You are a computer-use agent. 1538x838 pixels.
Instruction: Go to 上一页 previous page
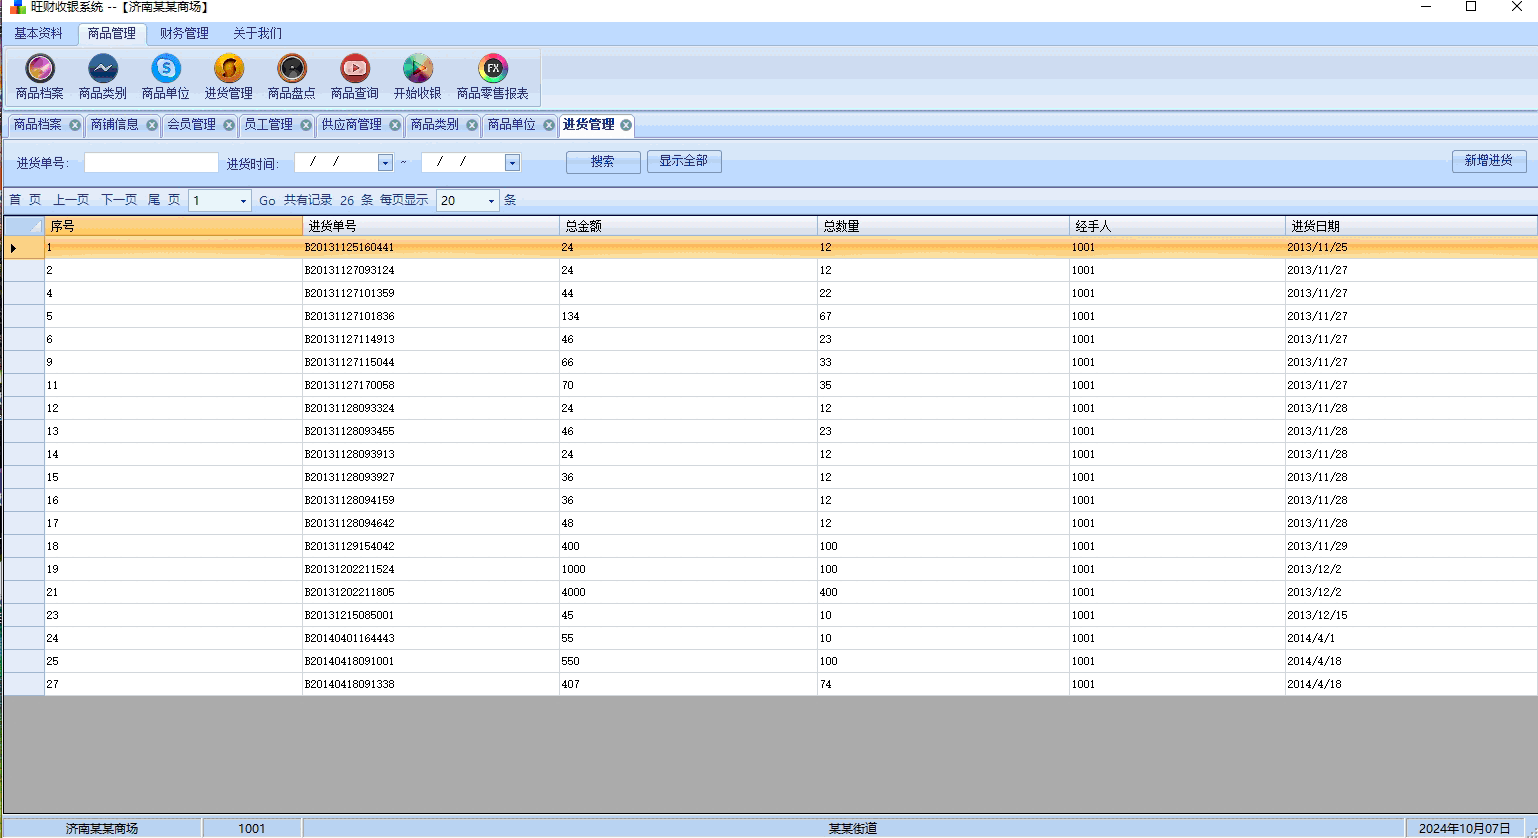[71, 200]
